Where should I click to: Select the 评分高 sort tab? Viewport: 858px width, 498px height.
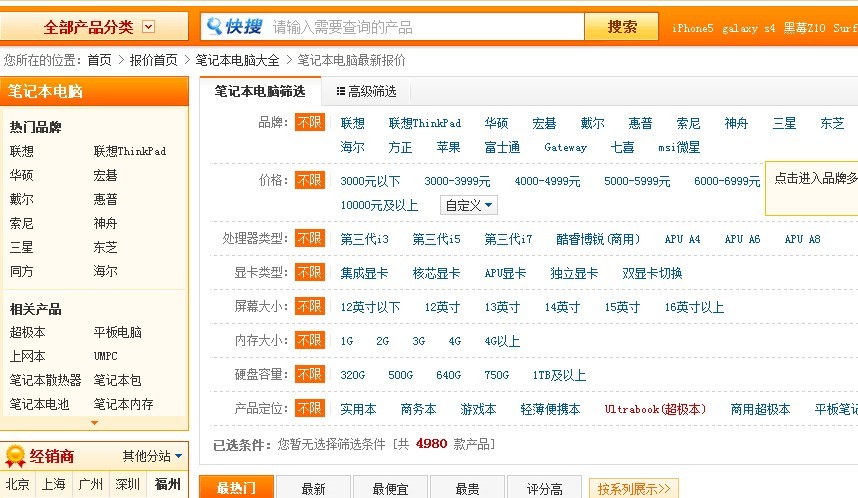(x=543, y=488)
